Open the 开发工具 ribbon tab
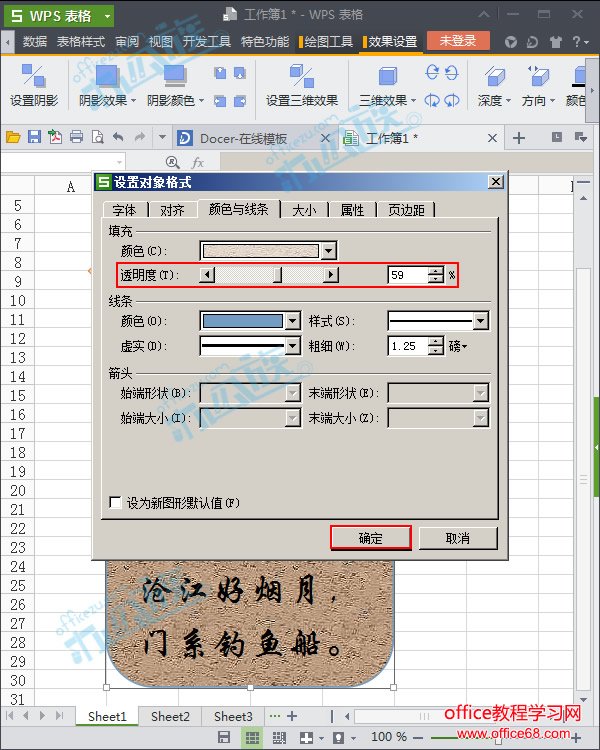 207,42
